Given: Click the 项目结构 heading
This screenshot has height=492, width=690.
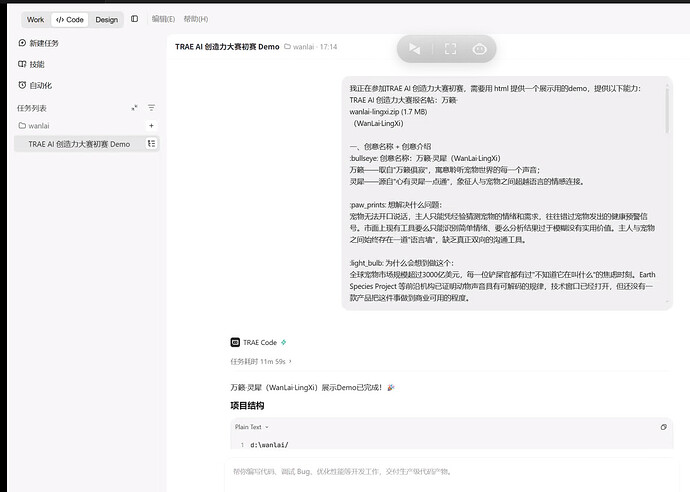Looking at the screenshot, I should click(x=247, y=406).
